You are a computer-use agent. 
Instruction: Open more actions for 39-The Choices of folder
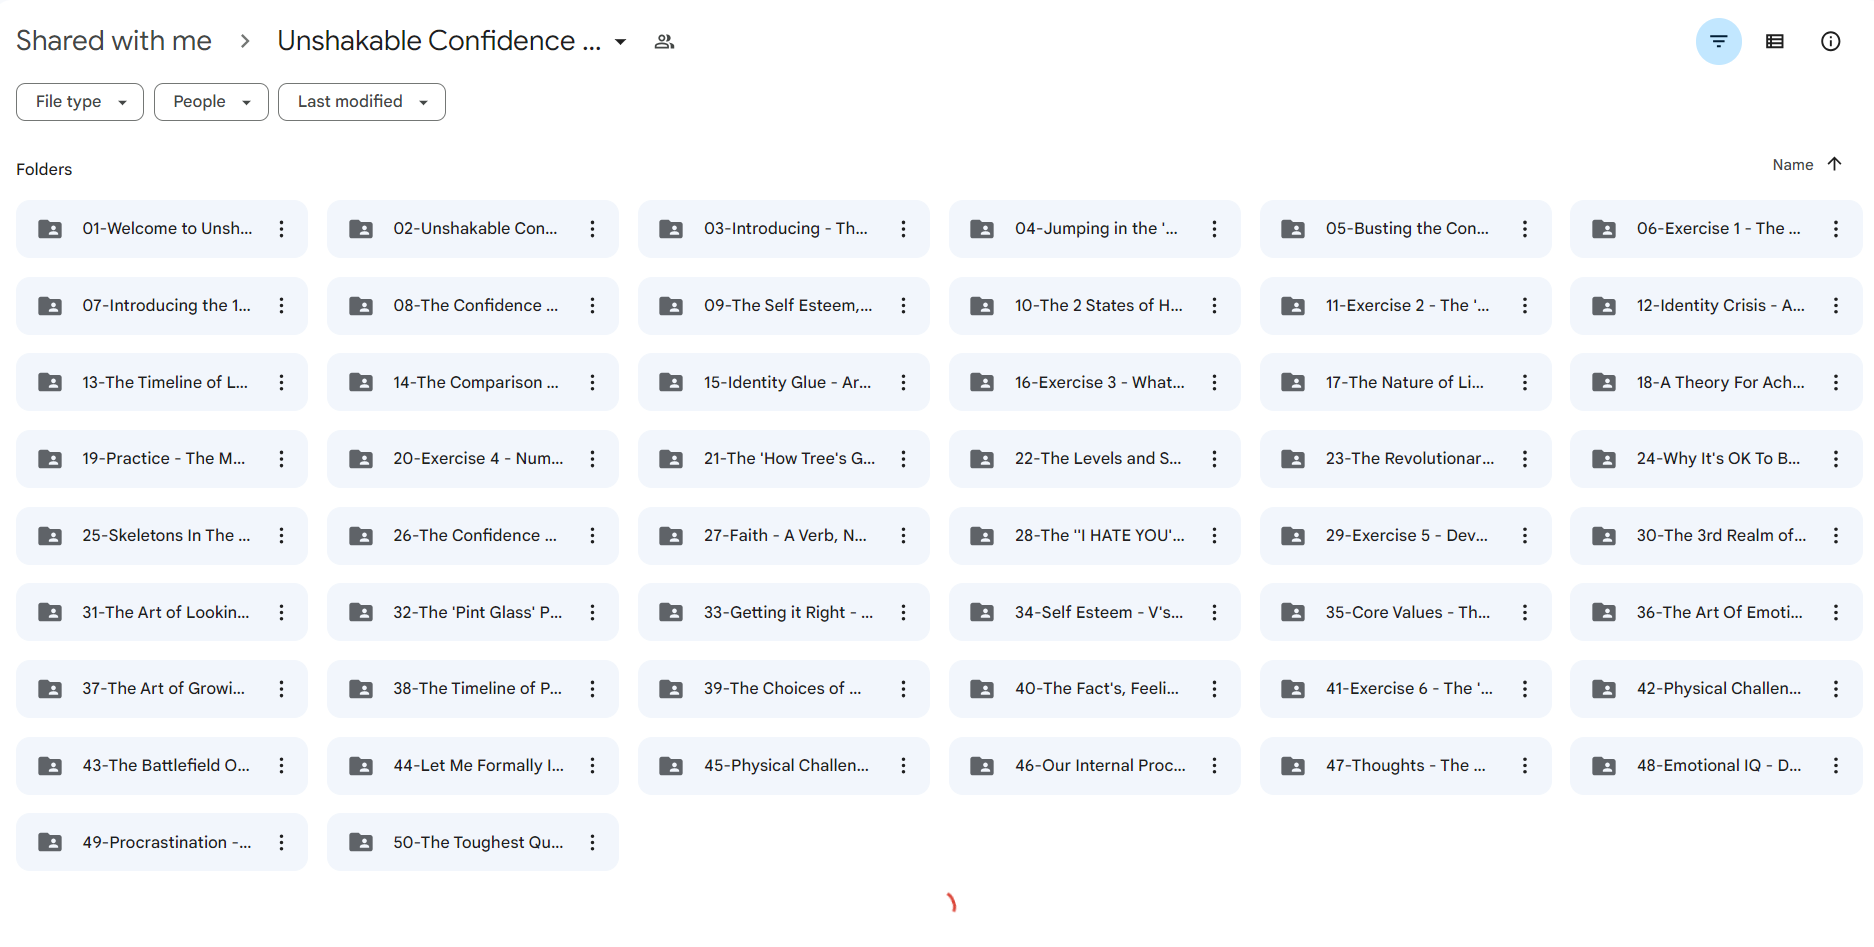click(904, 689)
